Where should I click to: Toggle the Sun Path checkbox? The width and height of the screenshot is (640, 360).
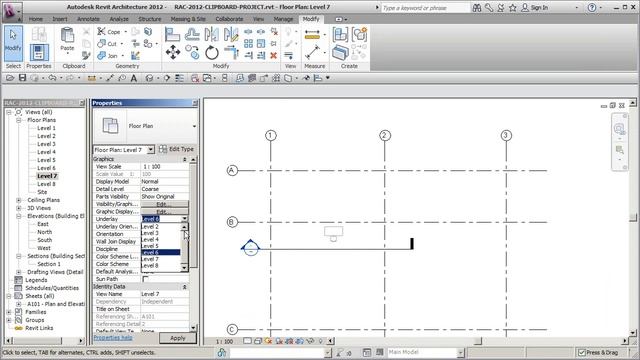pos(145,279)
